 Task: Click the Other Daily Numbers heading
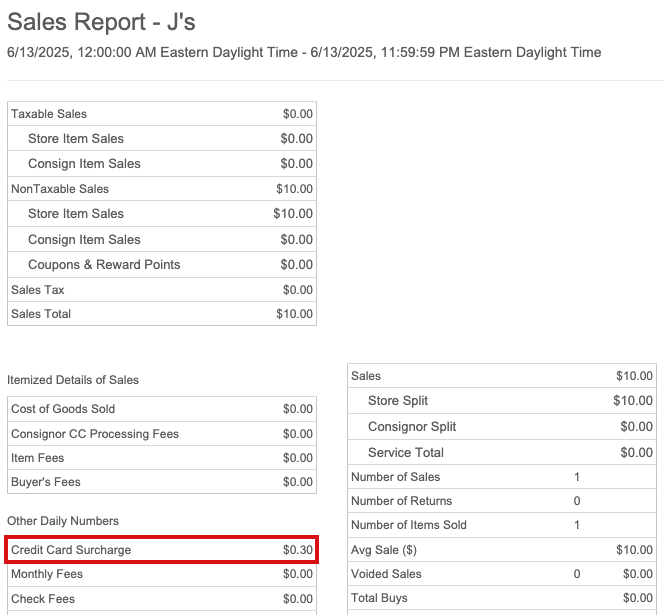click(63, 521)
